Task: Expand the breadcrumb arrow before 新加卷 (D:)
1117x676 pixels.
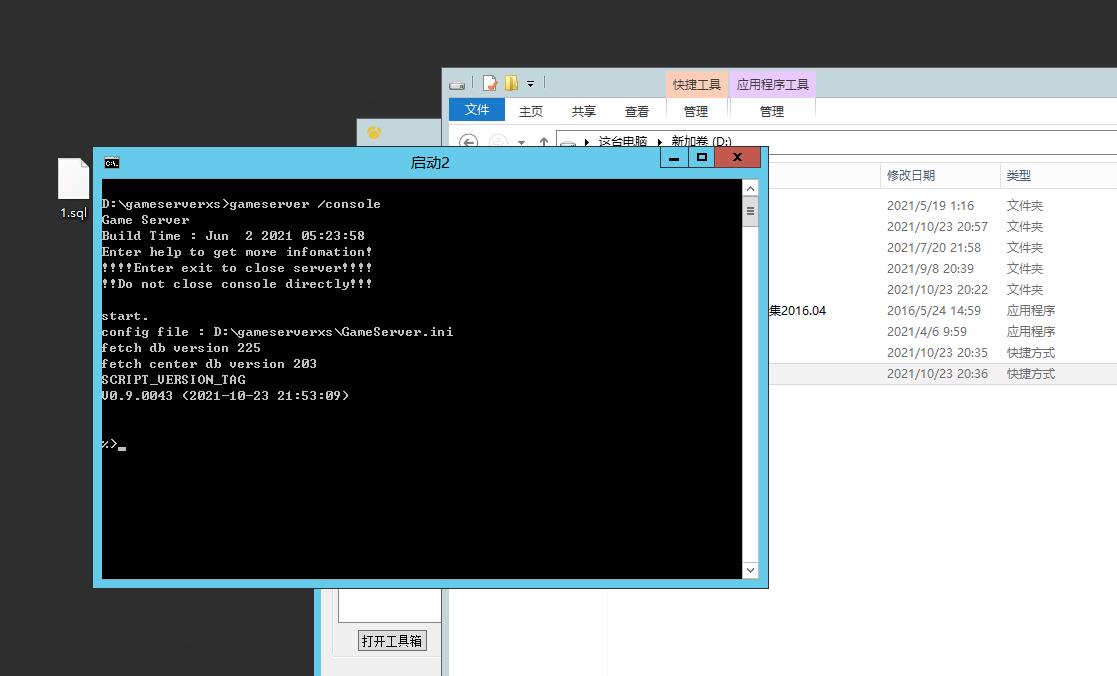Action: pos(660,142)
